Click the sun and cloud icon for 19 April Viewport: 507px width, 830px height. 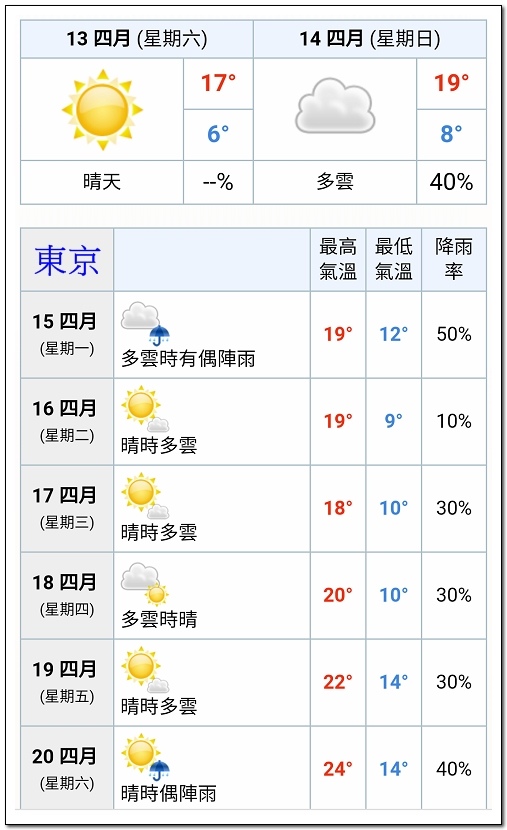point(146,670)
